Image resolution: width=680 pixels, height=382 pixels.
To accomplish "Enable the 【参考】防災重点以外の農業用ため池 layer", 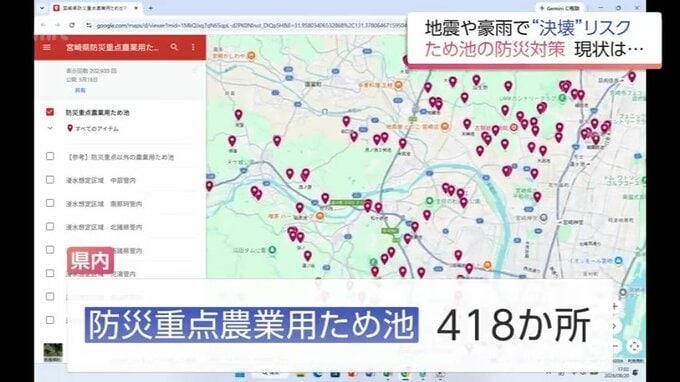I will click(50, 156).
